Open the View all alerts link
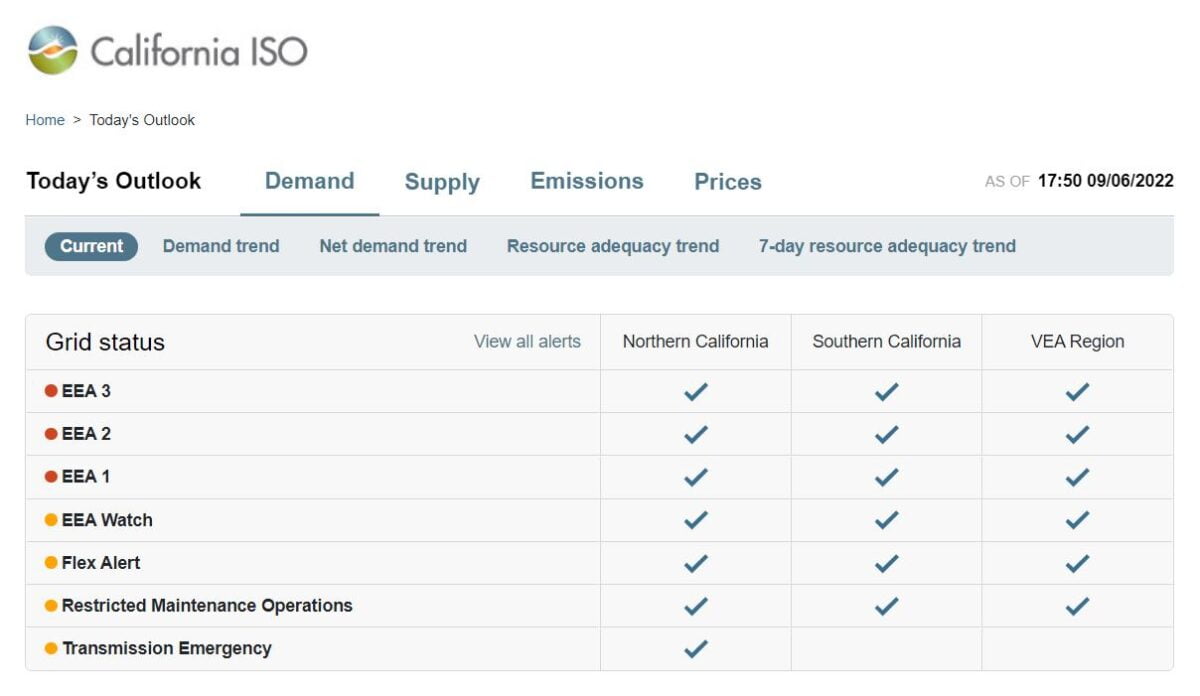Image resolution: width=1200 pixels, height=696 pixels. [x=527, y=342]
